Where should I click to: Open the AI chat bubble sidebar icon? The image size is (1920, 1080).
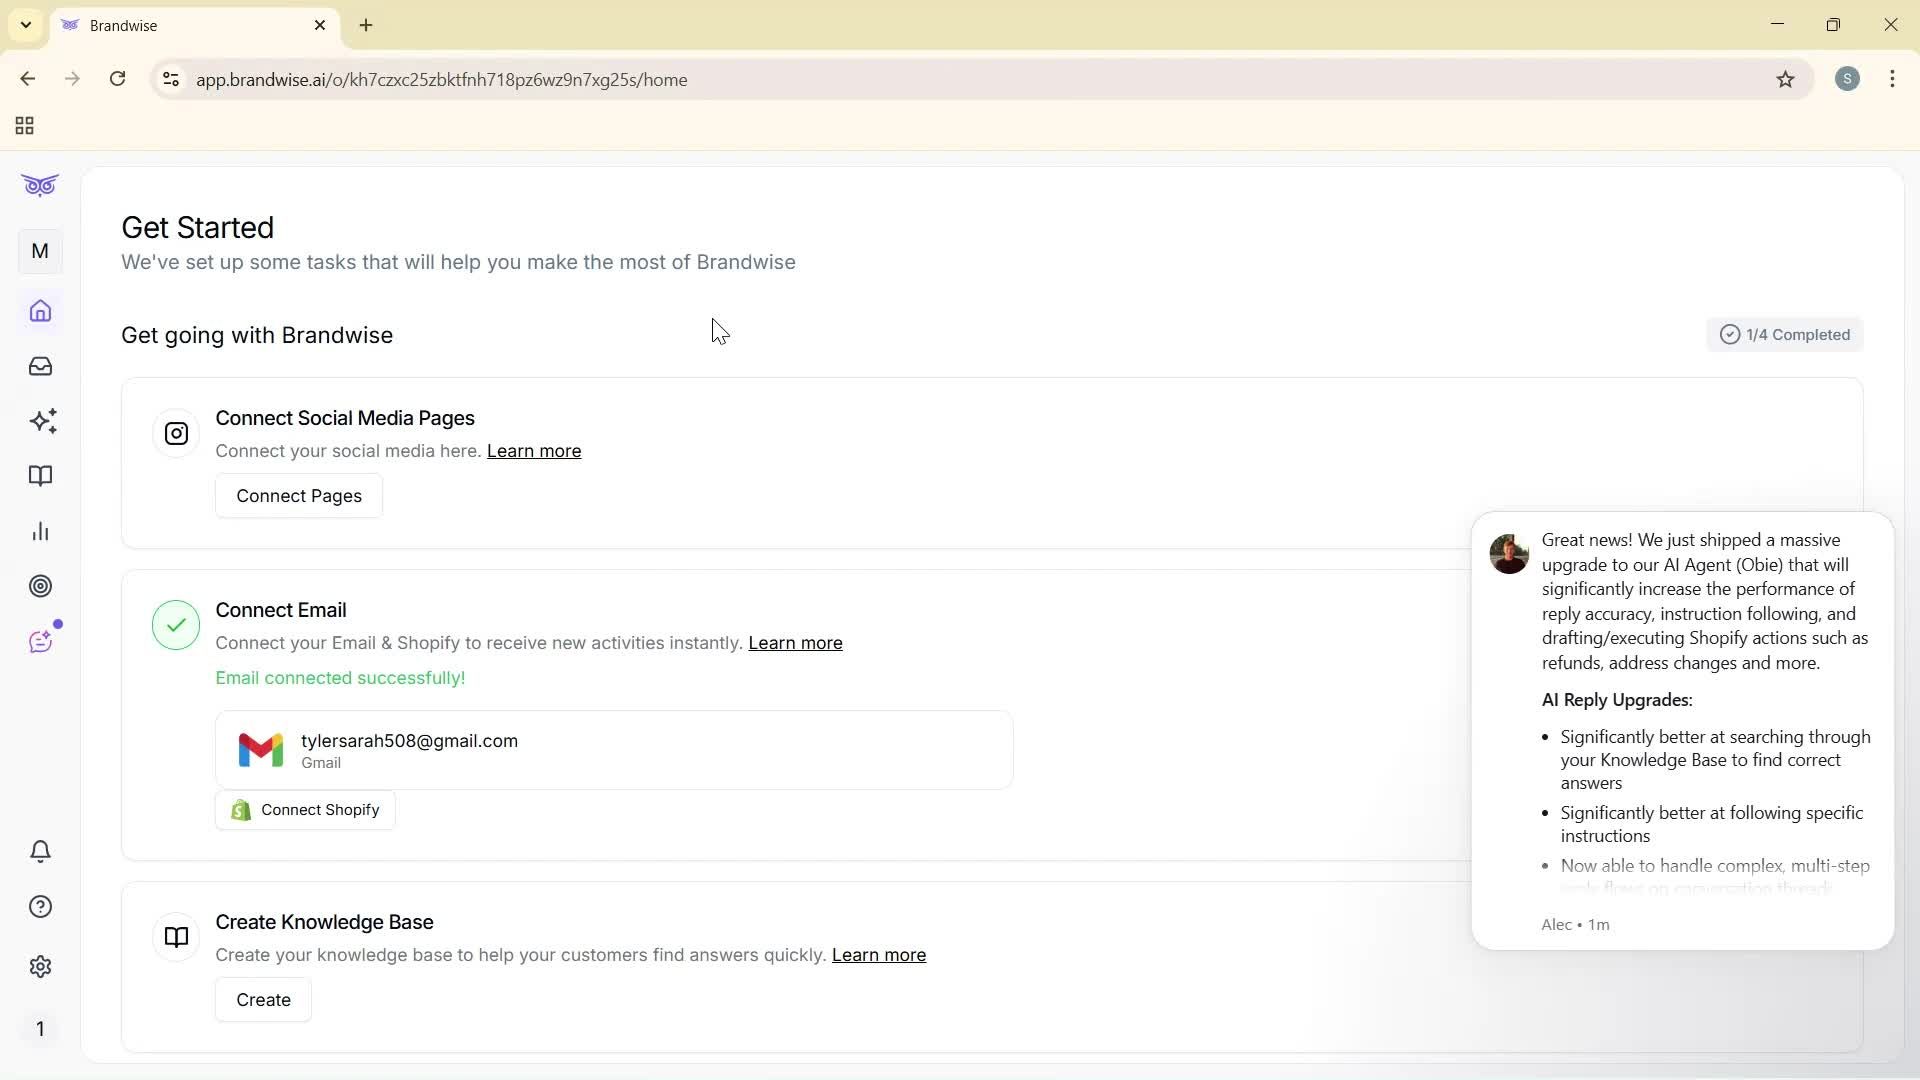(40, 641)
